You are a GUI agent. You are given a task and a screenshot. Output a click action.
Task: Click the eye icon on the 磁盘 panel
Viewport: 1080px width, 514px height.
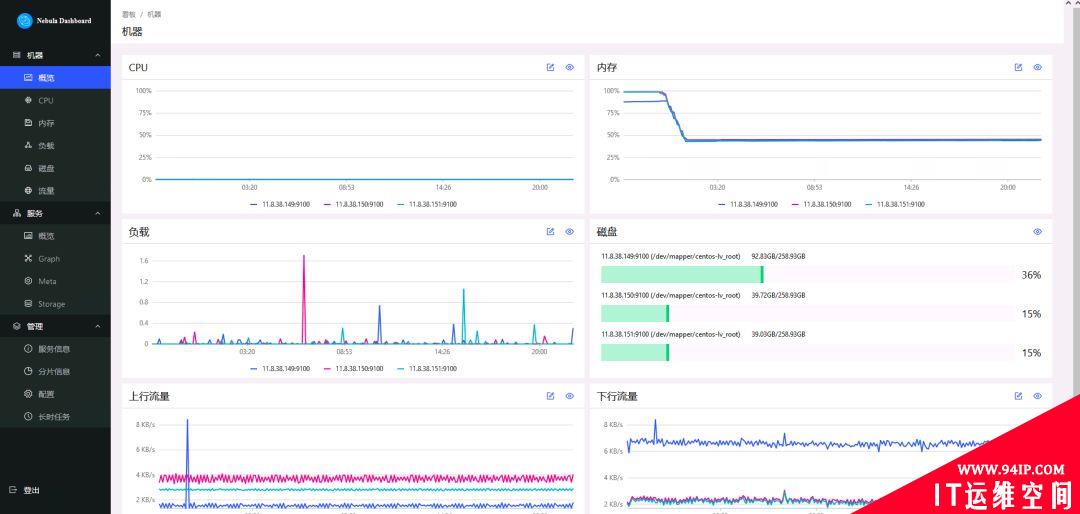click(x=1038, y=232)
